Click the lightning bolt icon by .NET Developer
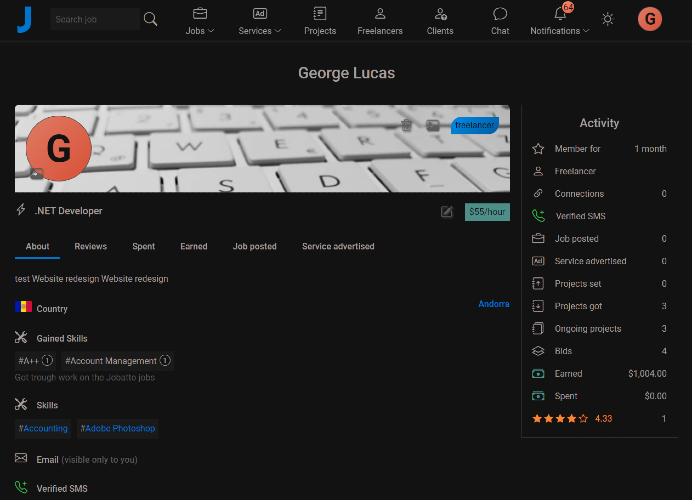This screenshot has width=692, height=500. (21, 210)
